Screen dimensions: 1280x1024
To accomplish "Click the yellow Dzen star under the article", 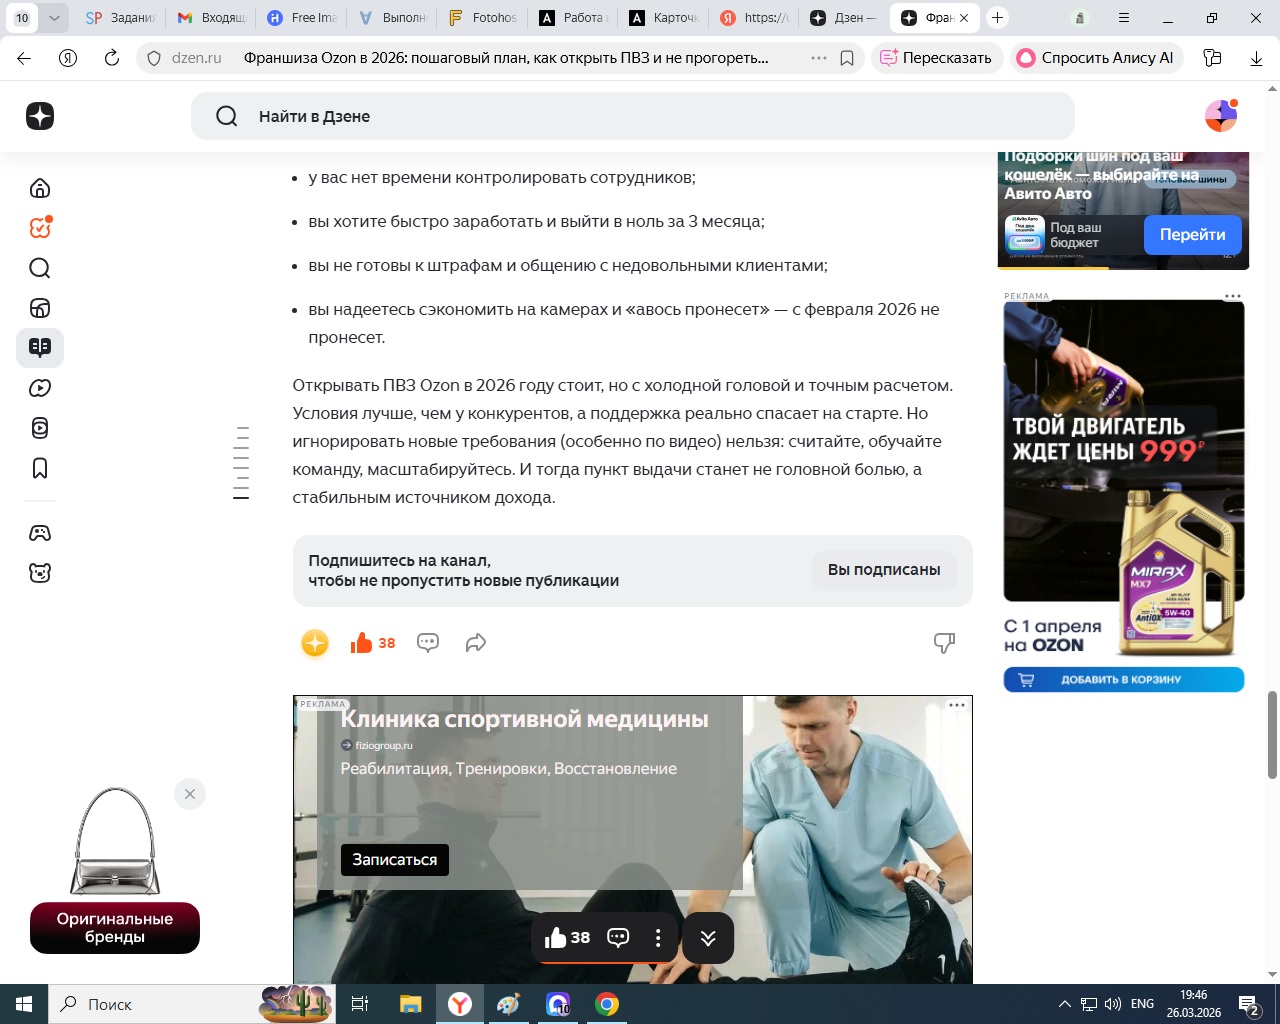I will [315, 643].
